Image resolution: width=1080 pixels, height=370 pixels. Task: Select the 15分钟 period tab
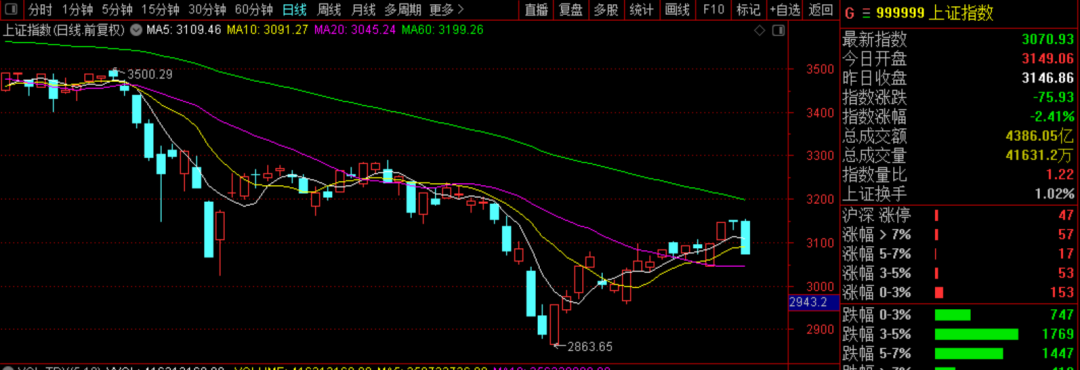[160, 10]
